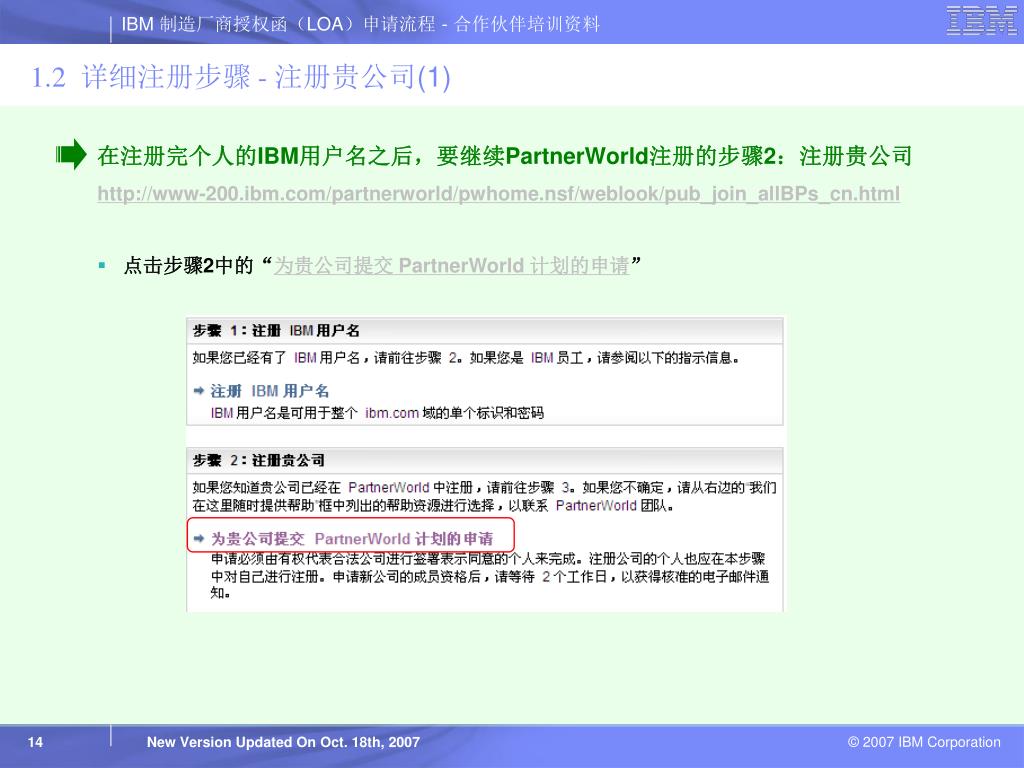This screenshot has width=1024, height=768.
Task: Click slide title "1.2 详细注册步骤 - 注册贵公司(1)"
Action: [x=240, y=78]
